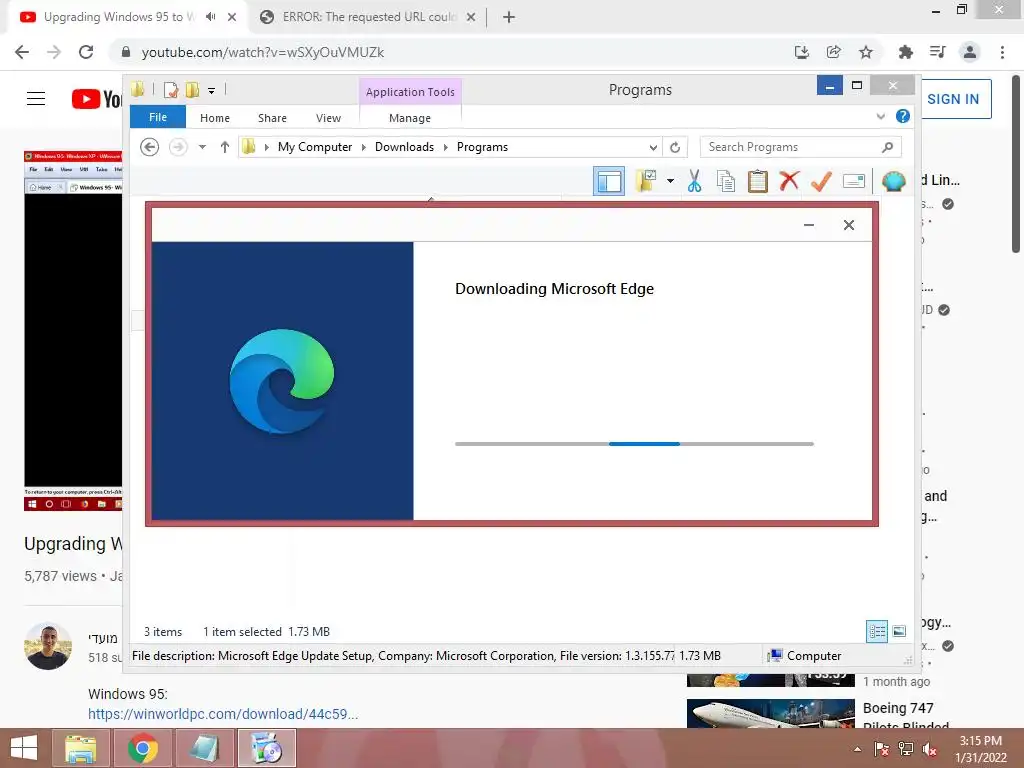Open Customize Quick Access Toolbar dropdown
The image size is (1024, 768).
[x=212, y=91]
